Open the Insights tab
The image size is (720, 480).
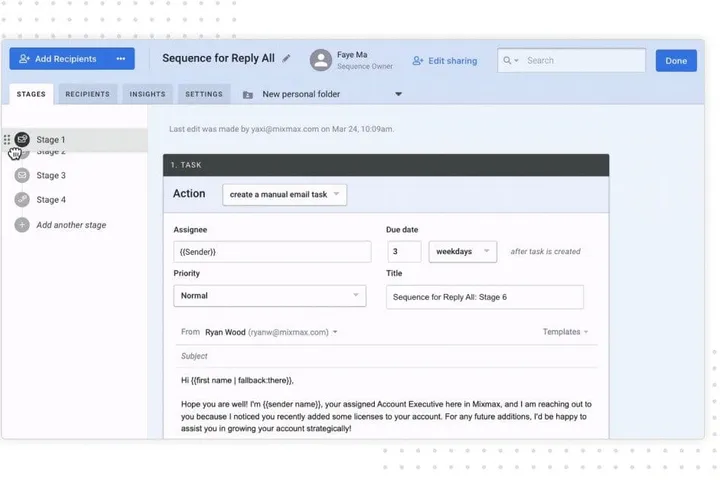pos(147,94)
